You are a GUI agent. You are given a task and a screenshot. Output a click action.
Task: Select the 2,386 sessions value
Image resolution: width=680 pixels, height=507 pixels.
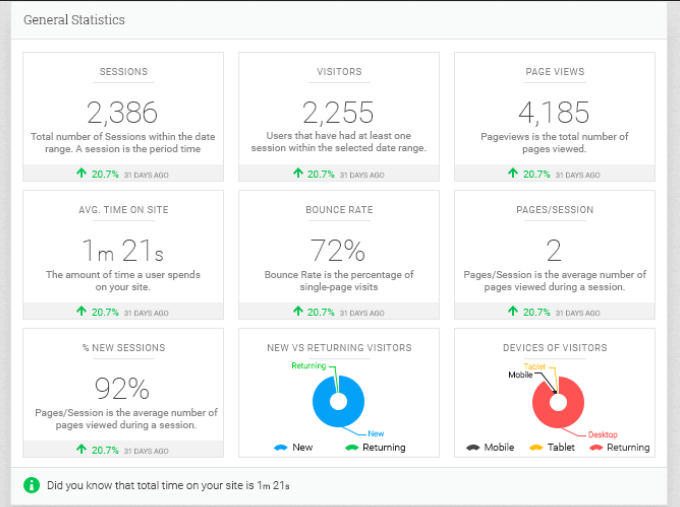click(123, 111)
